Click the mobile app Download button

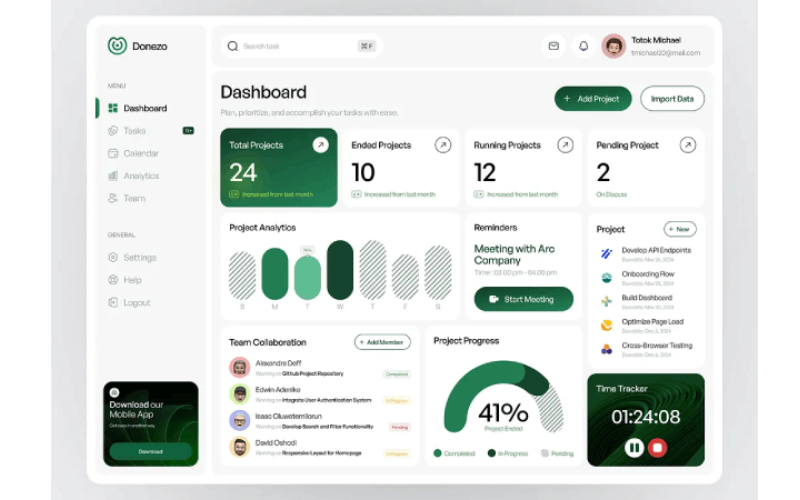pos(151,452)
